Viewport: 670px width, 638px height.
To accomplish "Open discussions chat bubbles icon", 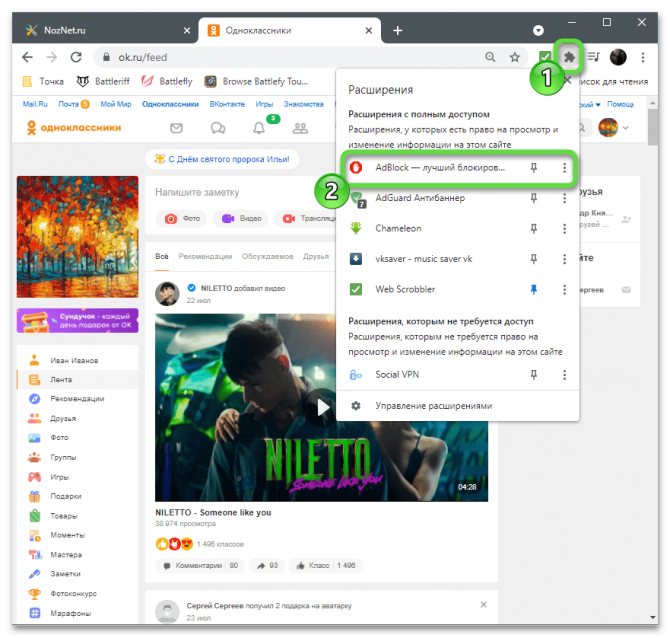I will [x=218, y=128].
